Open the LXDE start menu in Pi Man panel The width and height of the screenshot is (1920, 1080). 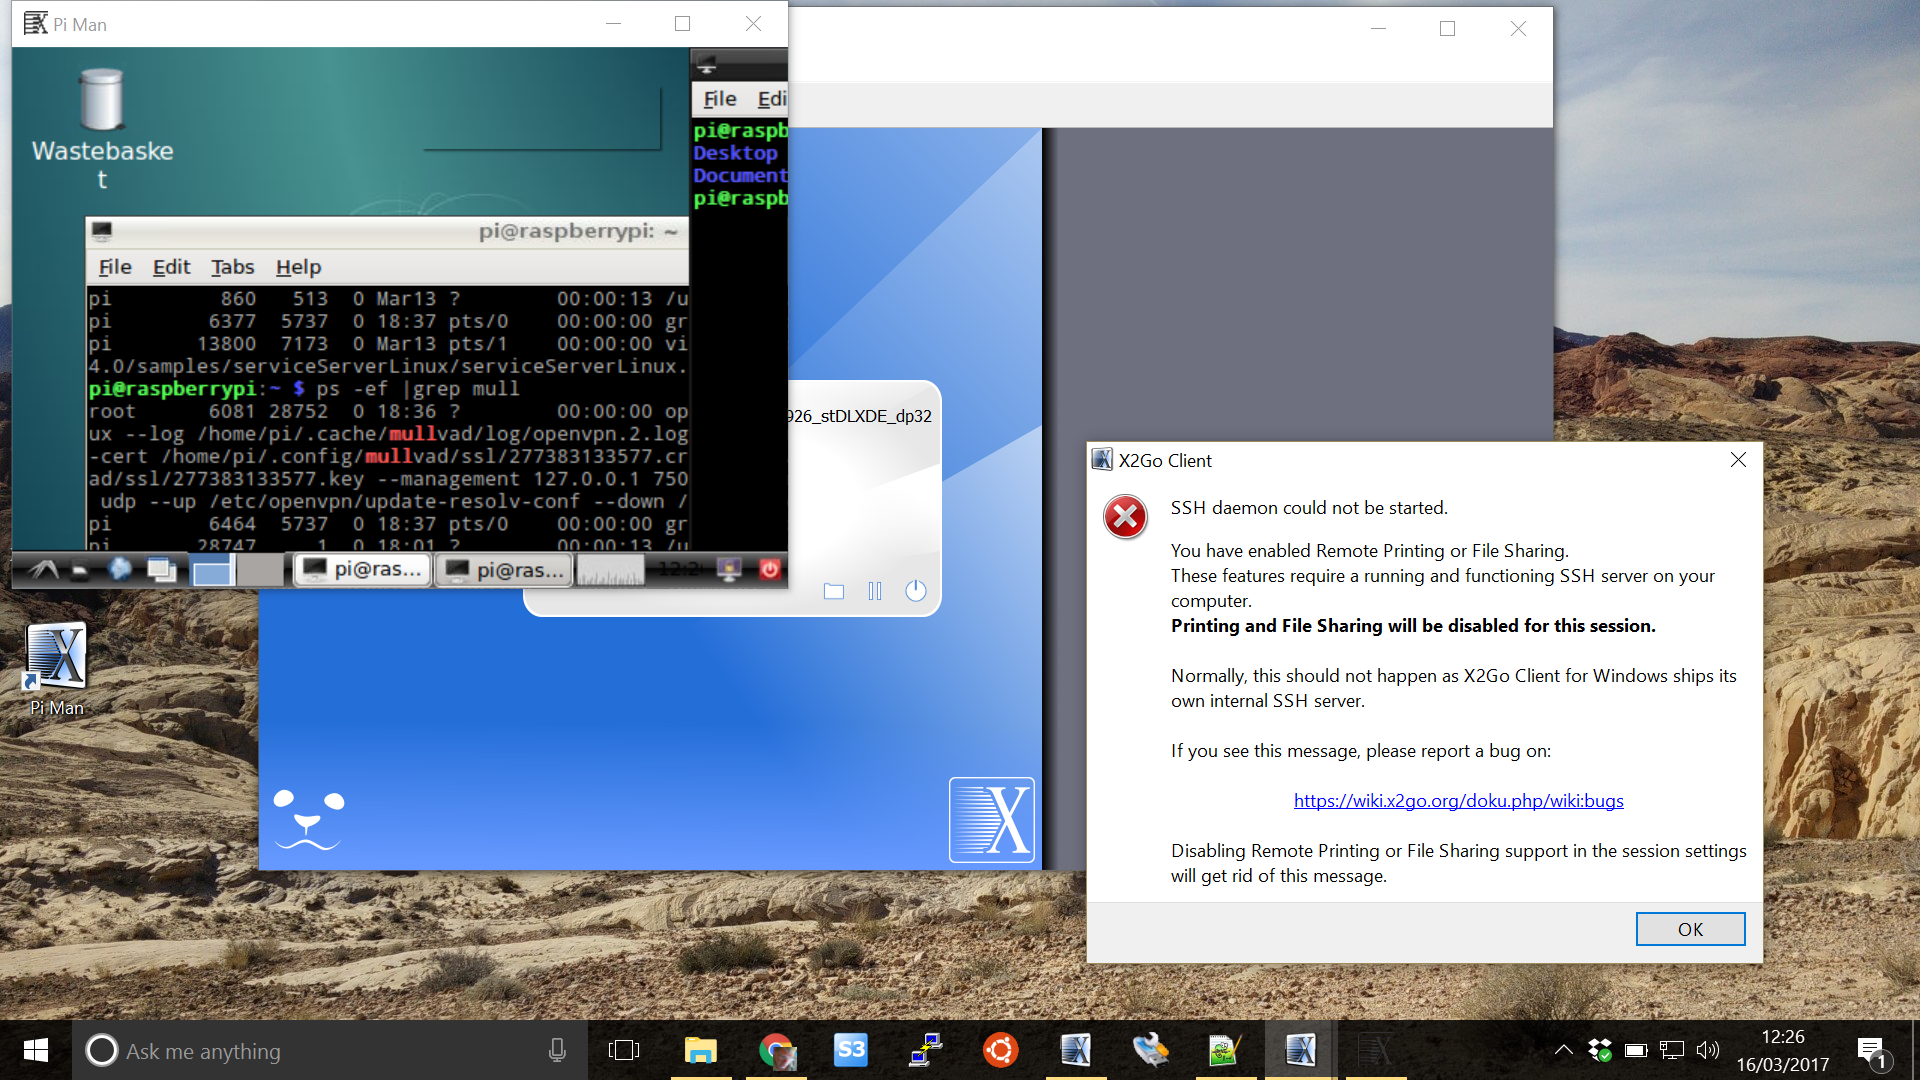tap(43, 570)
